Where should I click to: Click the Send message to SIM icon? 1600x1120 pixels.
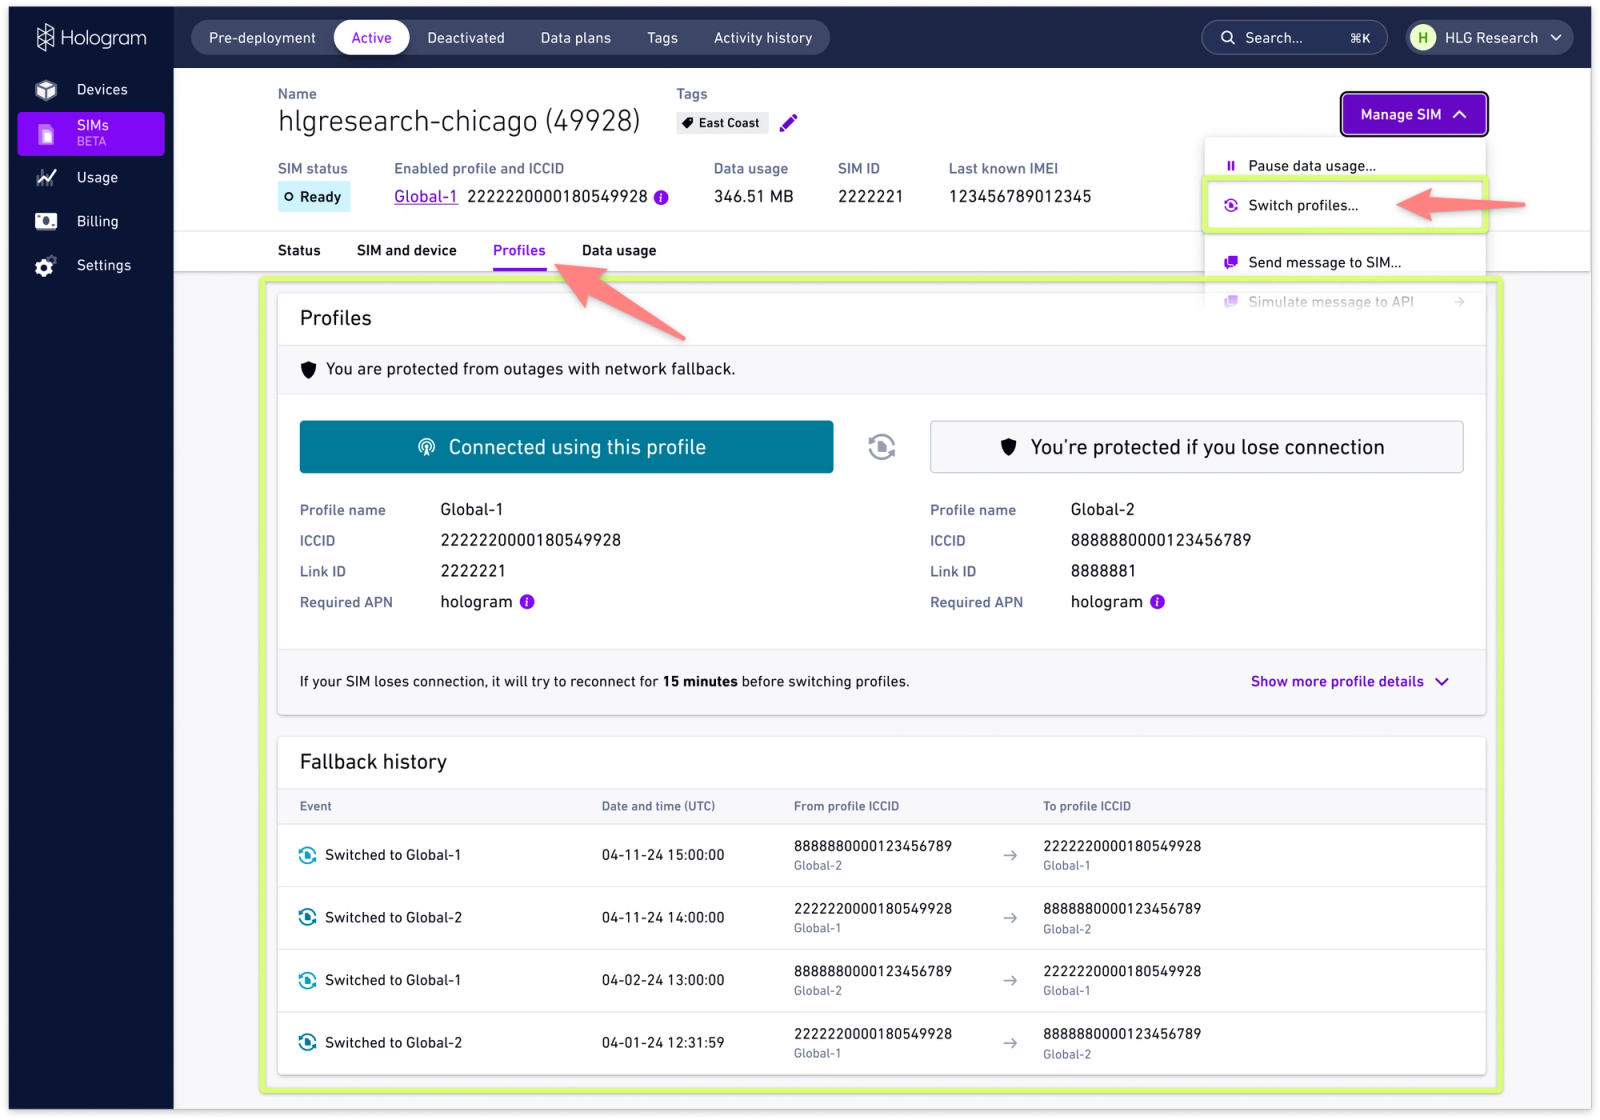[x=1231, y=262]
